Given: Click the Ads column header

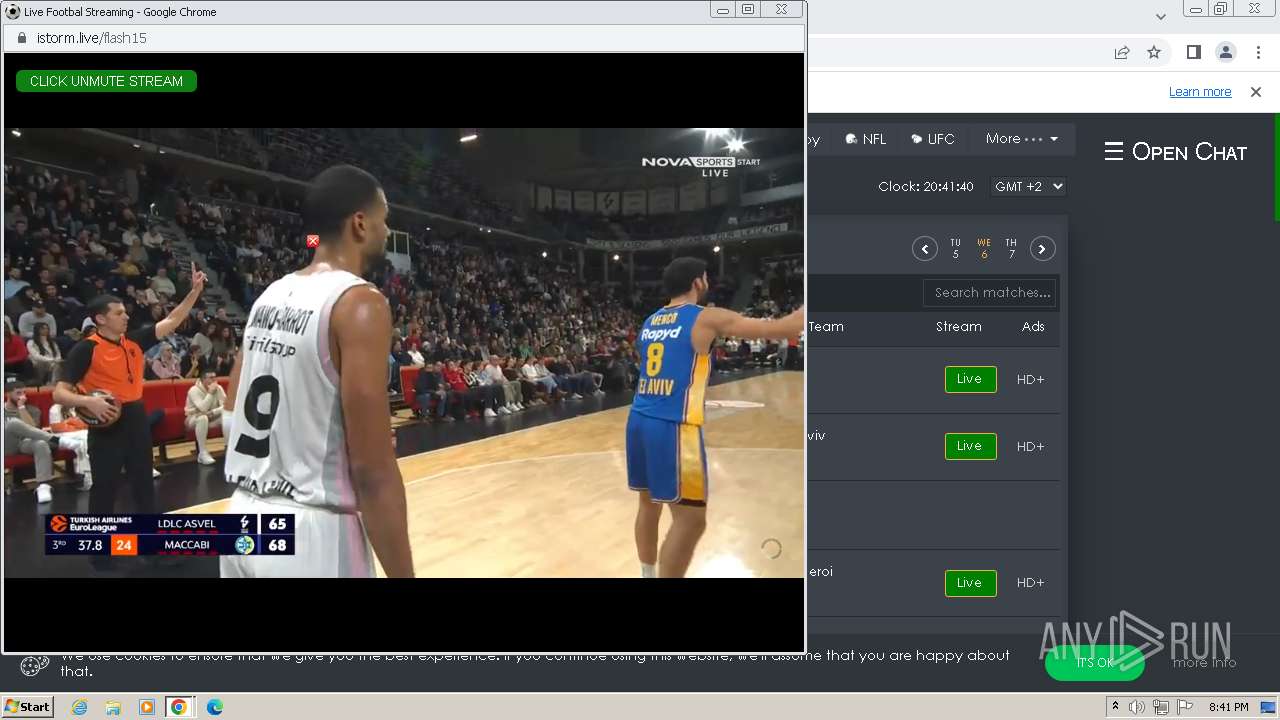Looking at the screenshot, I should pos(1033,327).
